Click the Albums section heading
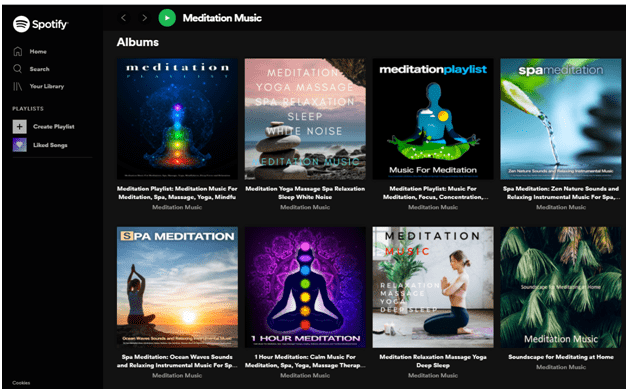 click(x=138, y=42)
